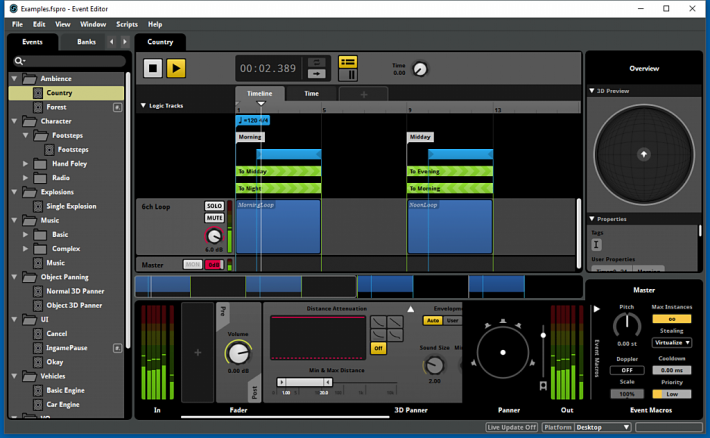Click the pause-shaped icon below list view
The width and height of the screenshot is (710, 438).
coord(348,75)
